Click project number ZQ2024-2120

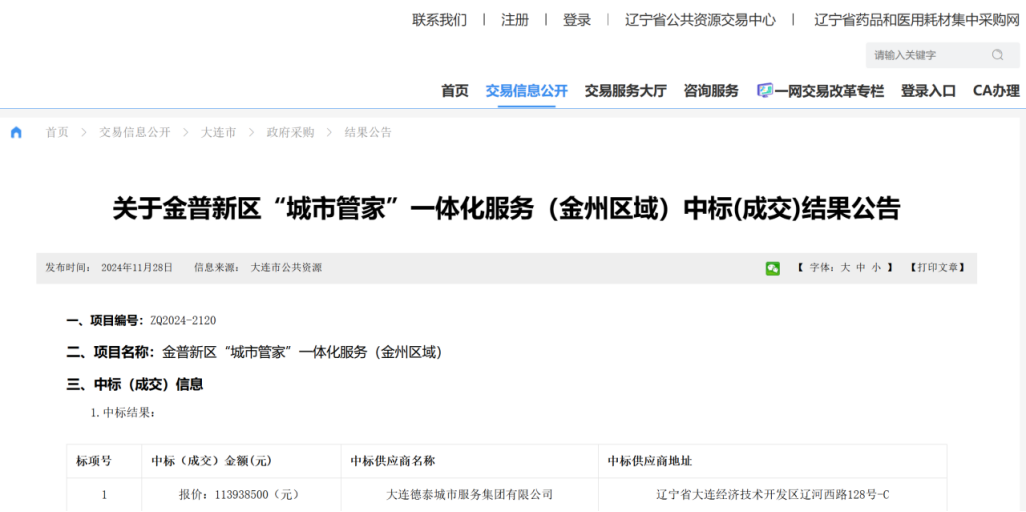point(183,321)
